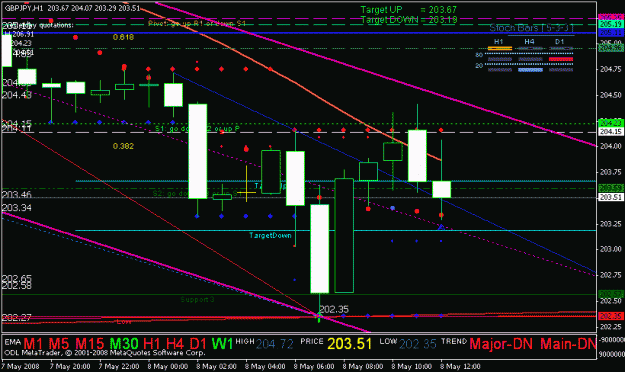This screenshot has width=625, height=372.
Task: Click the 'Main-DN' trend status
Action: click(568, 344)
